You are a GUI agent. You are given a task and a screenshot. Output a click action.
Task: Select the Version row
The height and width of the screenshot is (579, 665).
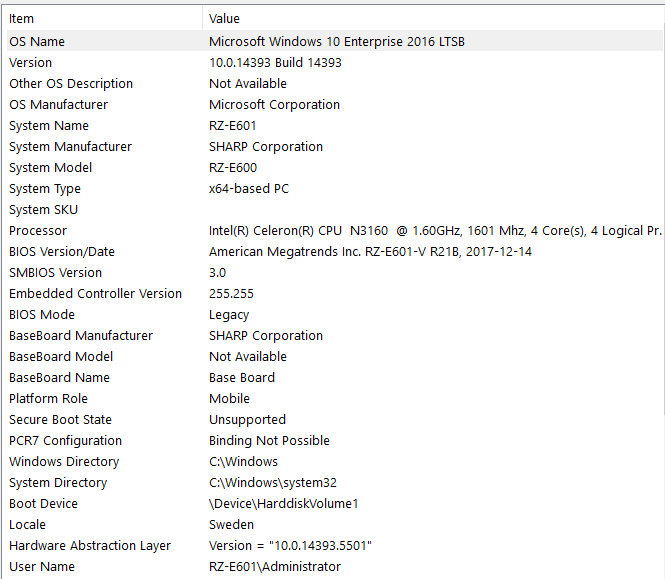click(31, 63)
